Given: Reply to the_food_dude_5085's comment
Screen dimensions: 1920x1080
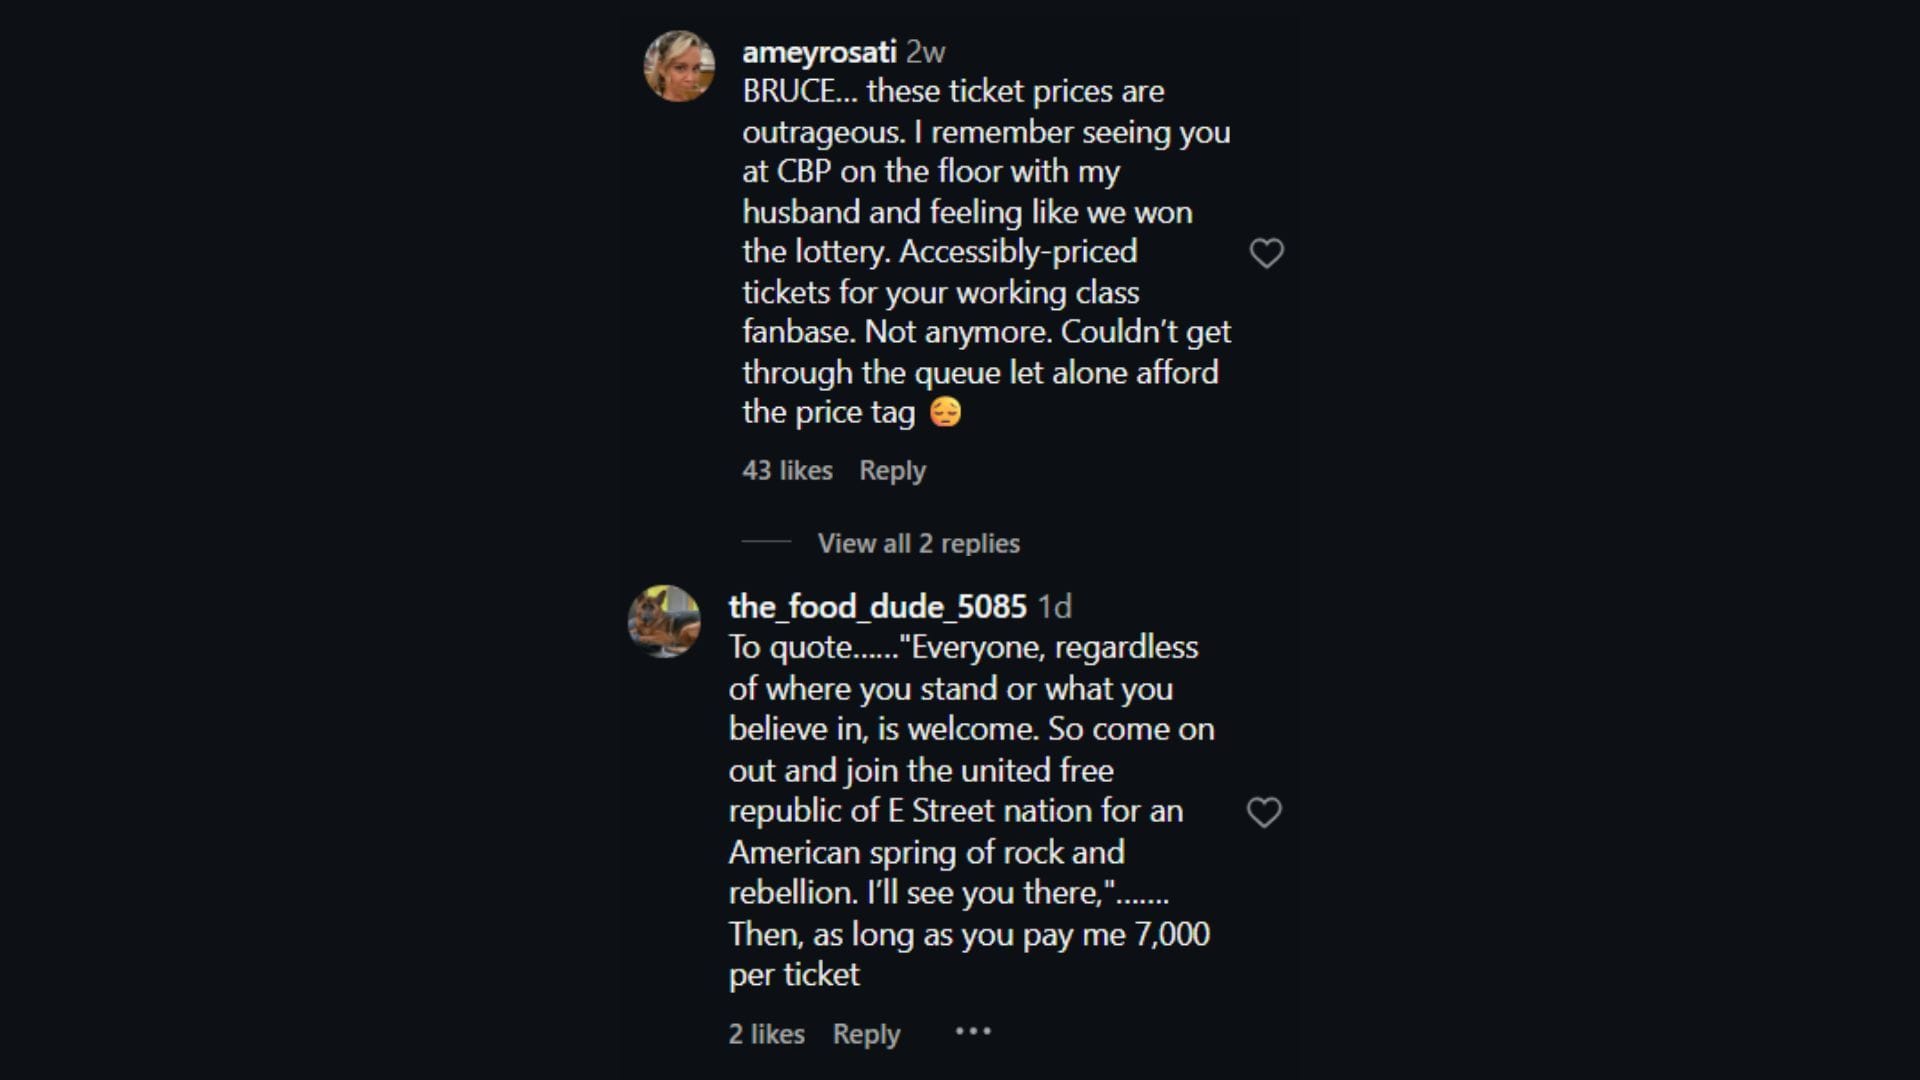Looking at the screenshot, I should pyautogui.click(x=866, y=1034).
